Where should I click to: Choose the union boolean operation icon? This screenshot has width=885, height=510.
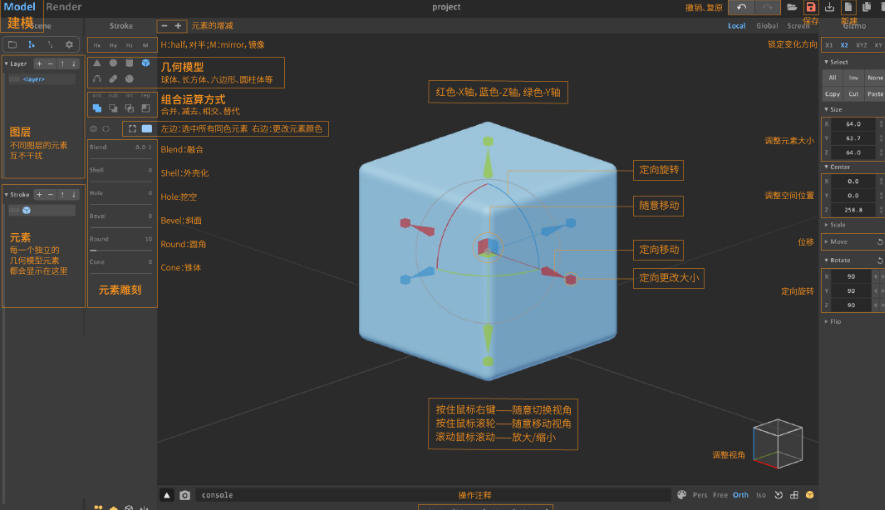[97, 108]
